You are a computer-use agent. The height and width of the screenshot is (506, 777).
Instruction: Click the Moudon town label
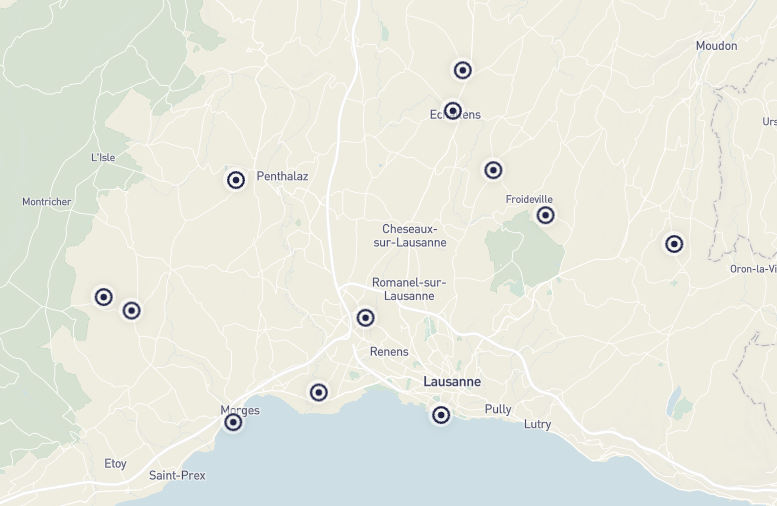[x=717, y=46]
